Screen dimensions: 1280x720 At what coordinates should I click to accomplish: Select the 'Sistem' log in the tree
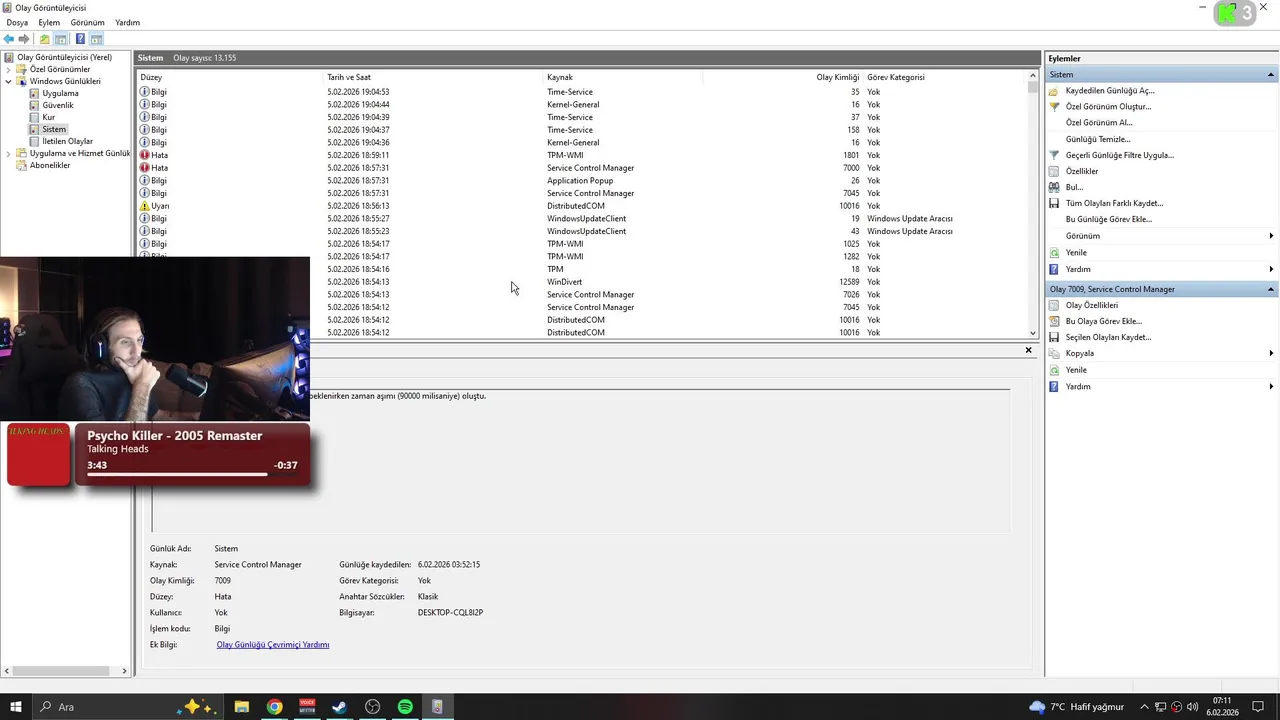[54, 130]
